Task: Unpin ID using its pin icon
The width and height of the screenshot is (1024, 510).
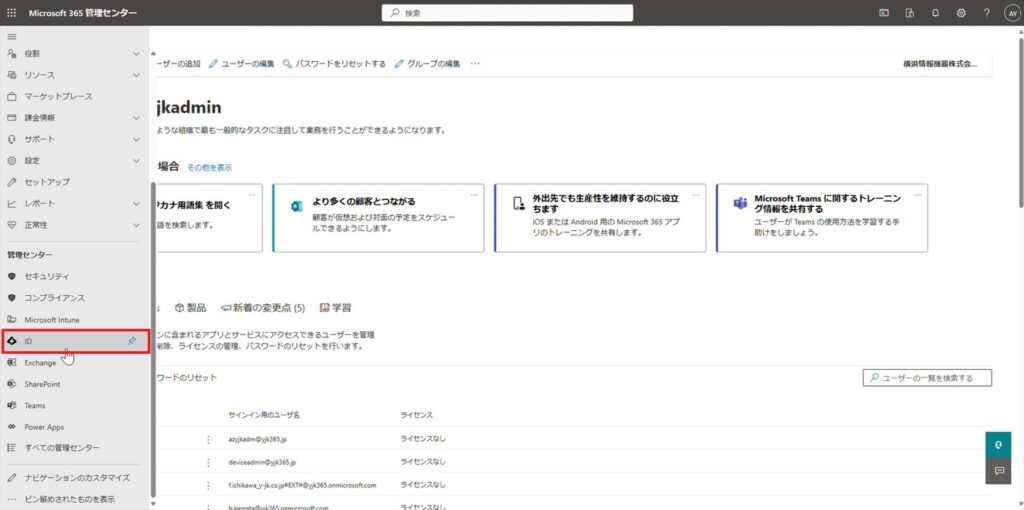Action: click(x=132, y=341)
